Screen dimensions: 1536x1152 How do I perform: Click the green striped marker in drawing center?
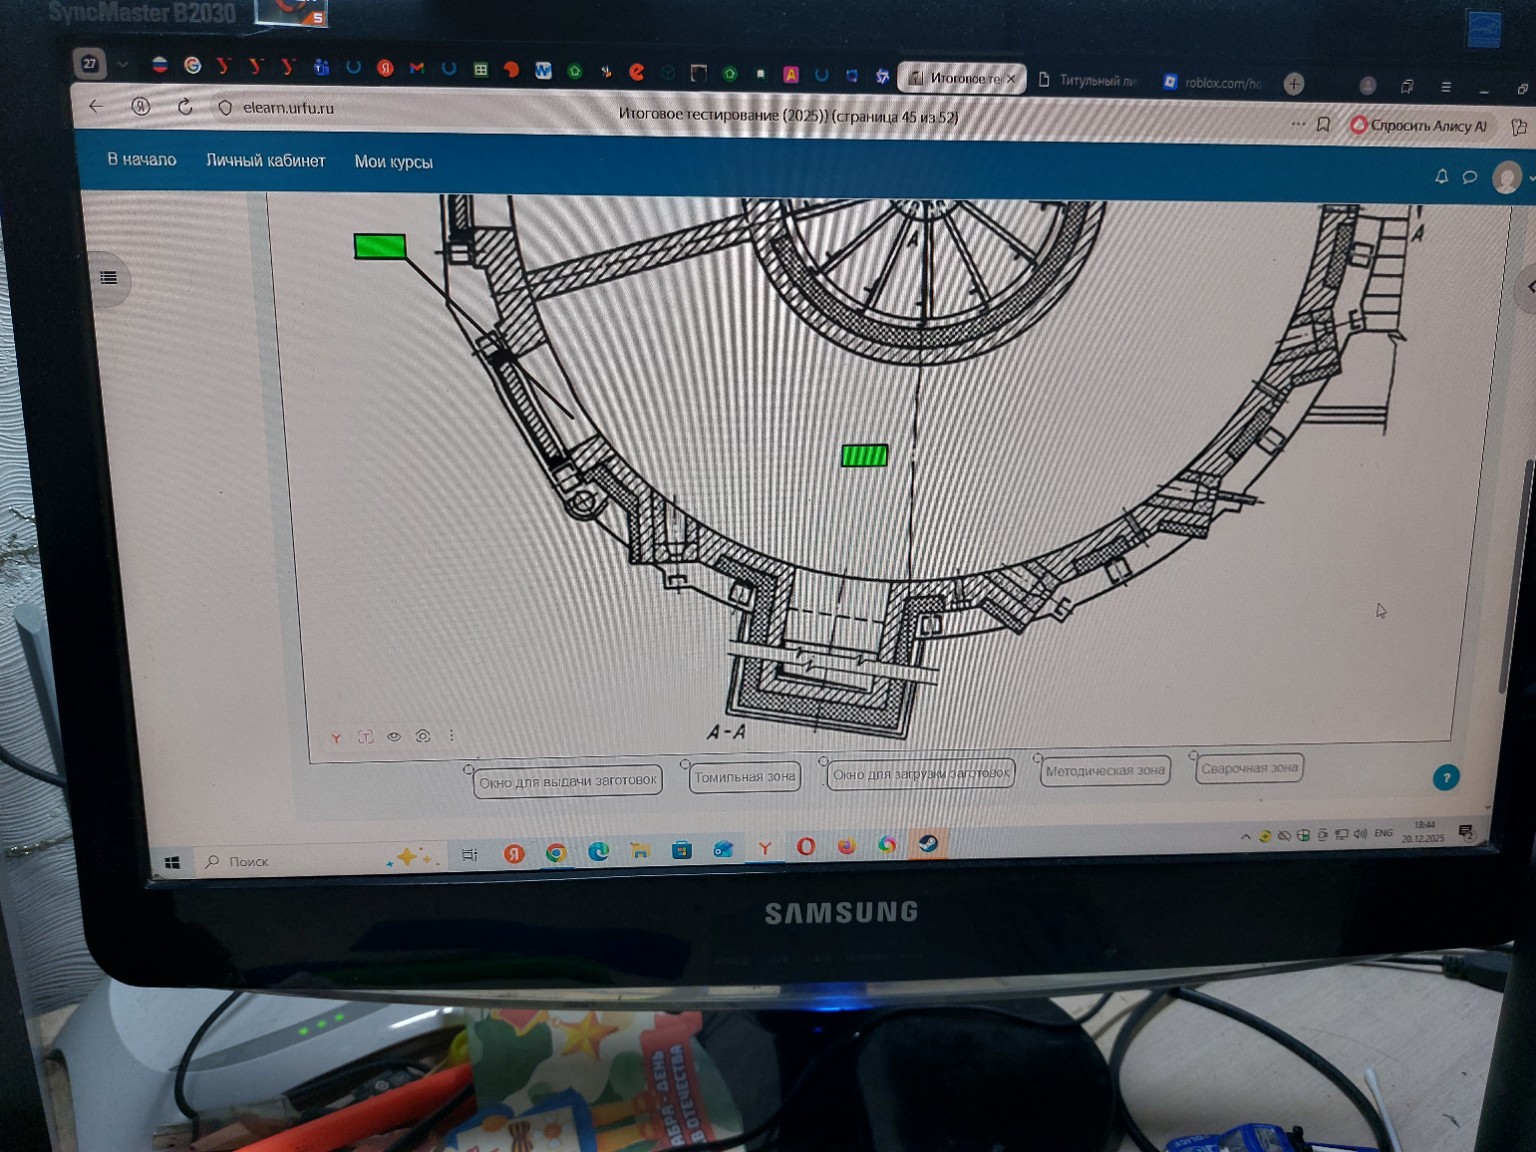pyautogui.click(x=864, y=456)
